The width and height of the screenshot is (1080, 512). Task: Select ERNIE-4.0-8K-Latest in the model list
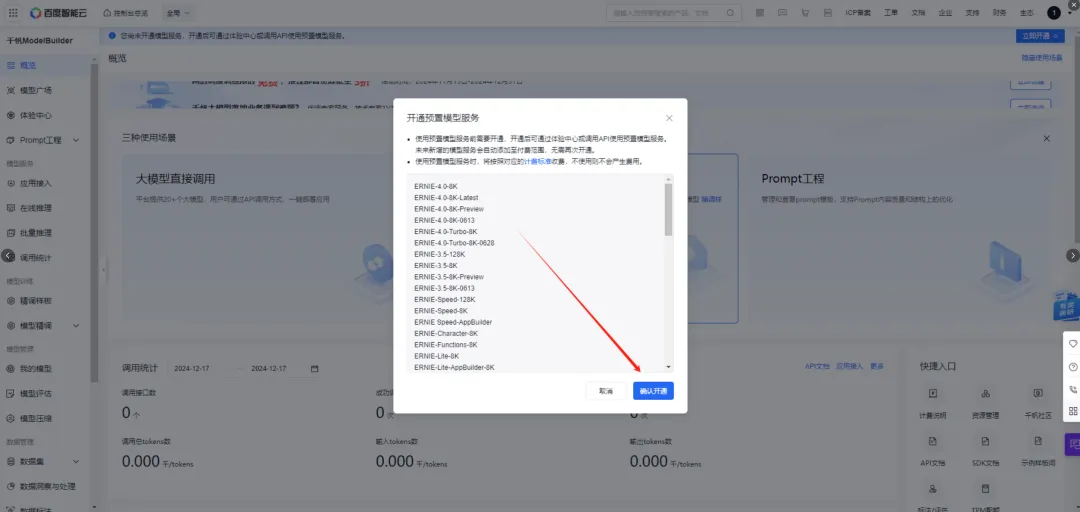(446, 198)
